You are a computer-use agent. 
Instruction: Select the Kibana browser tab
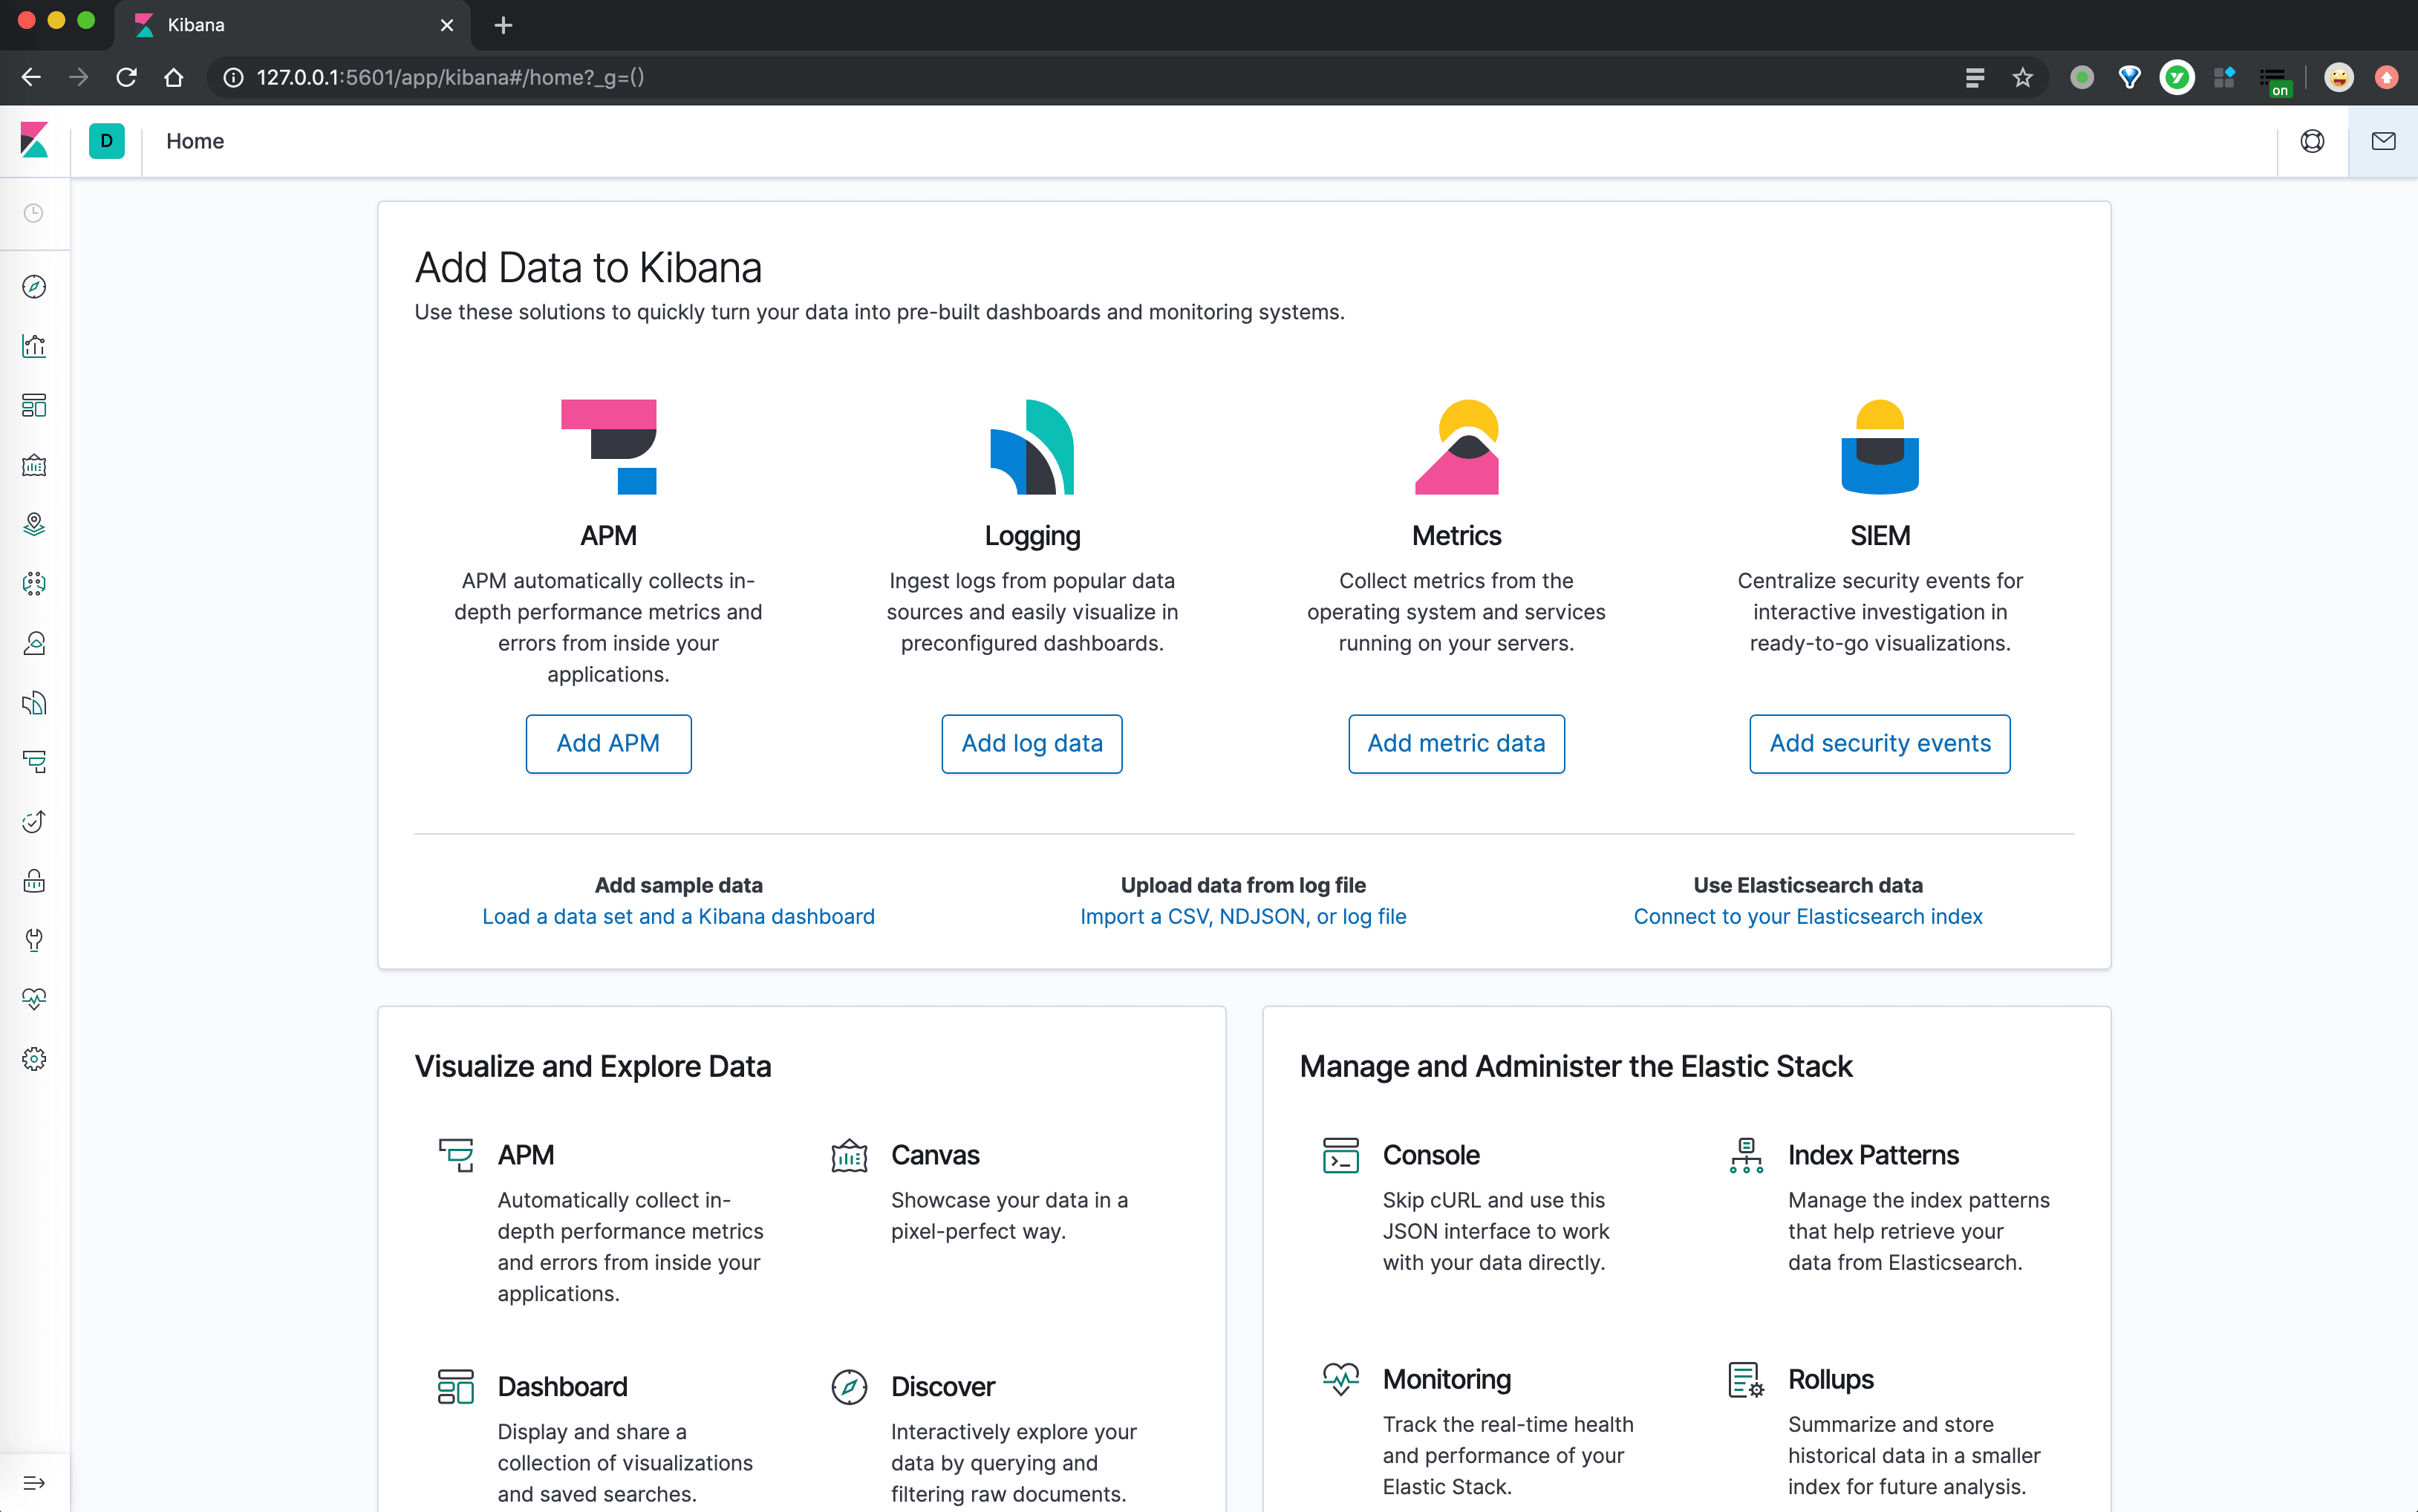[292, 25]
